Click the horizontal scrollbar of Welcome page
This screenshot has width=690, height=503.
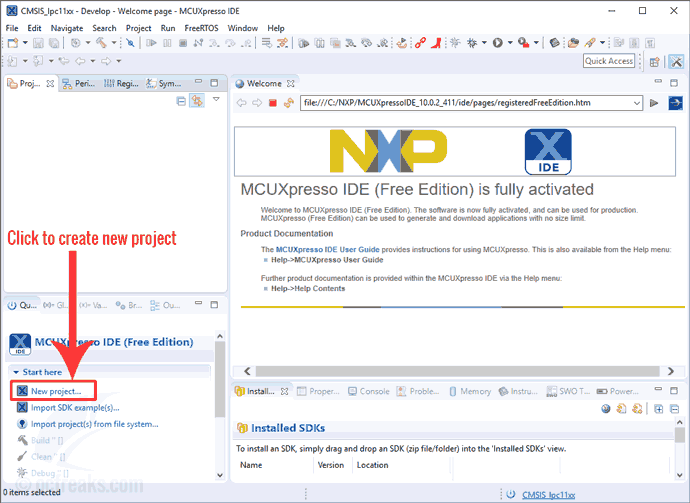[458, 371]
